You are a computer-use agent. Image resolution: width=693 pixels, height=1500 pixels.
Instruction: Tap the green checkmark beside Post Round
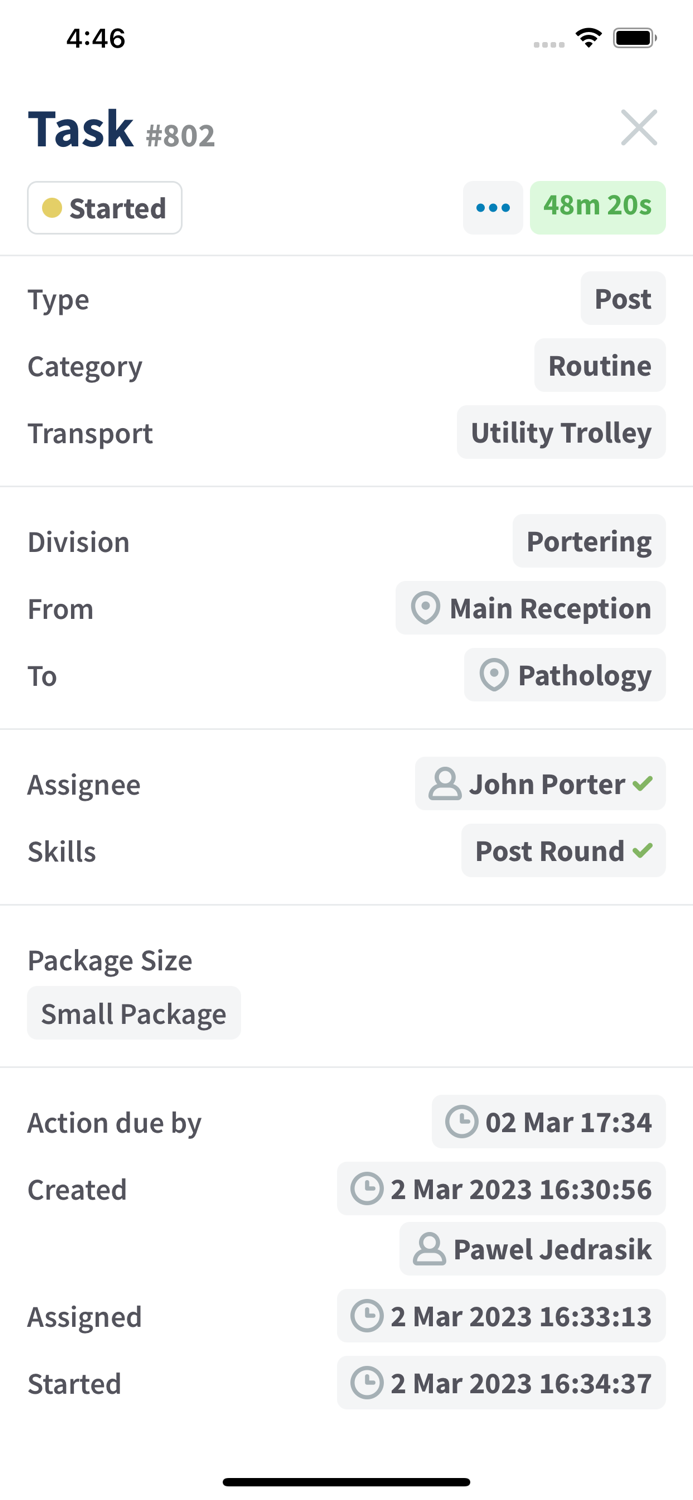tap(642, 851)
